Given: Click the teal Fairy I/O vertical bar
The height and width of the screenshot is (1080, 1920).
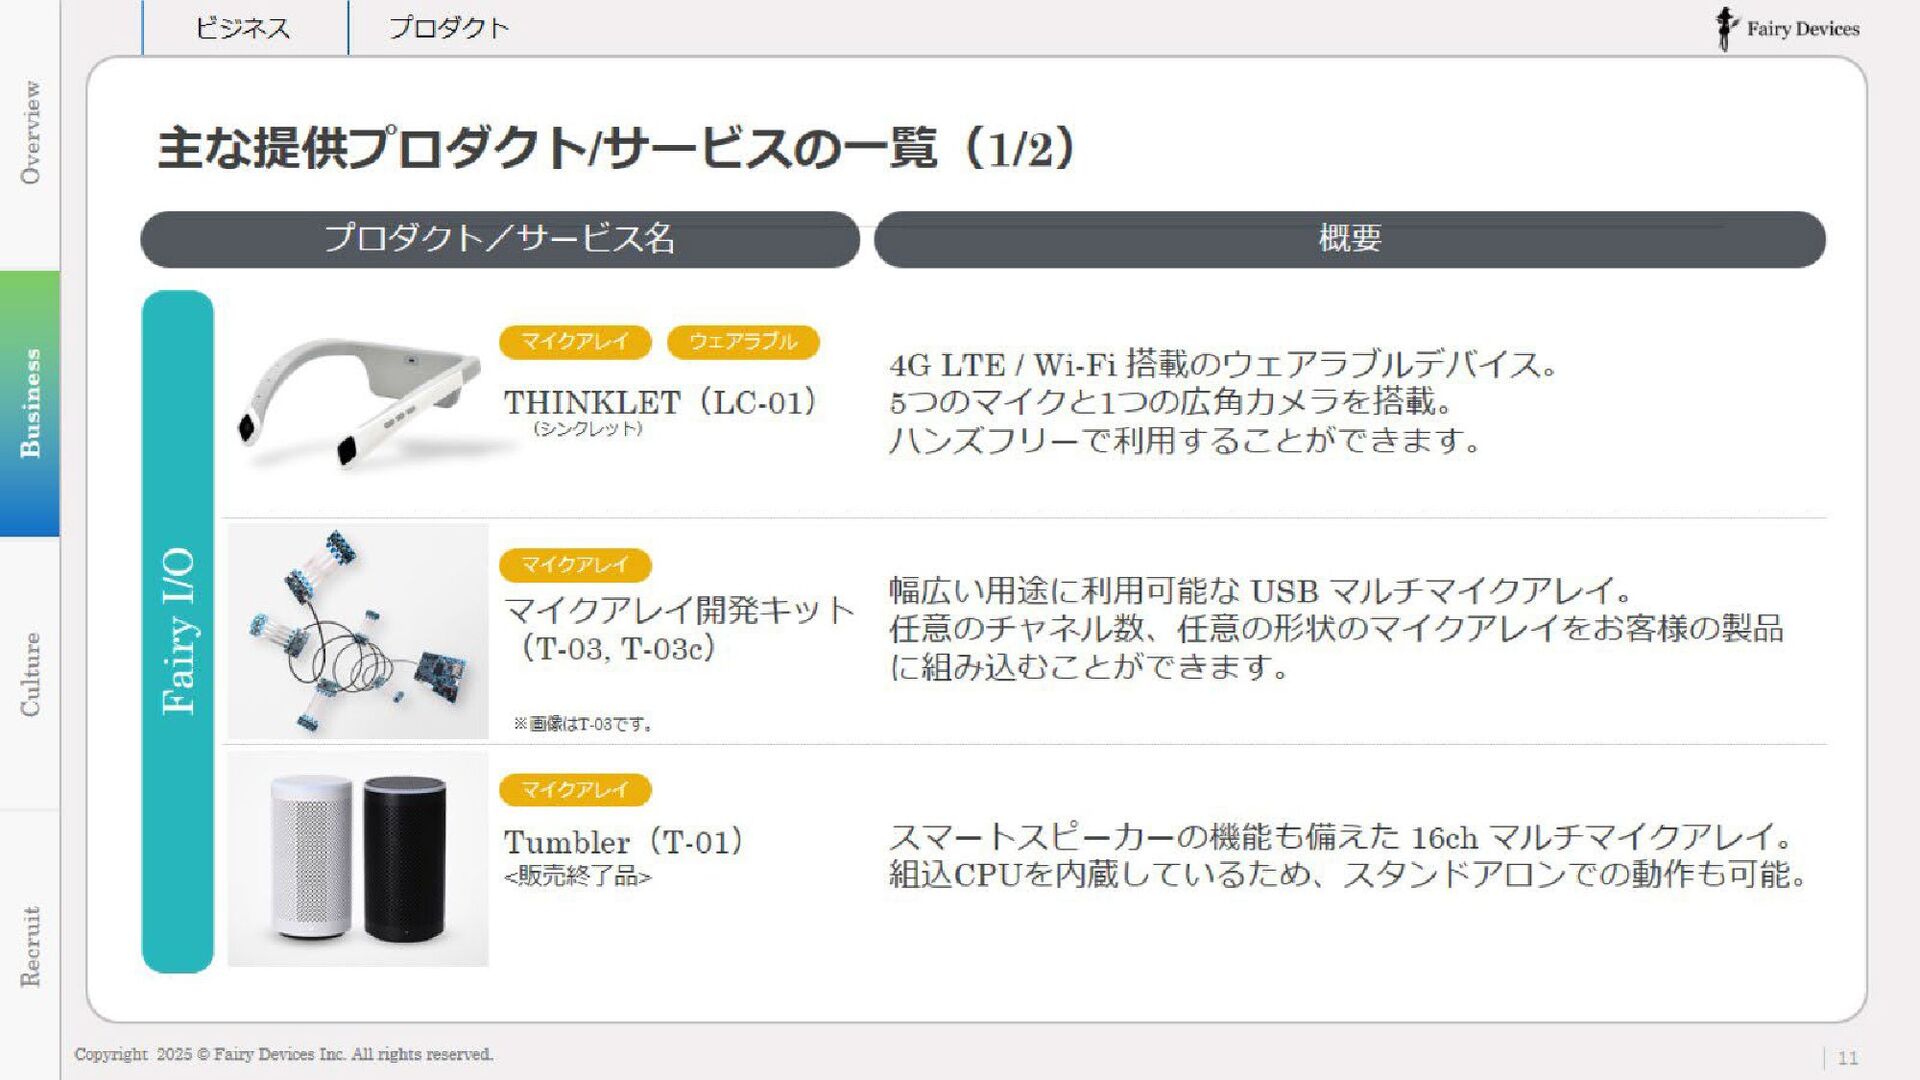Looking at the screenshot, I should click(x=178, y=632).
